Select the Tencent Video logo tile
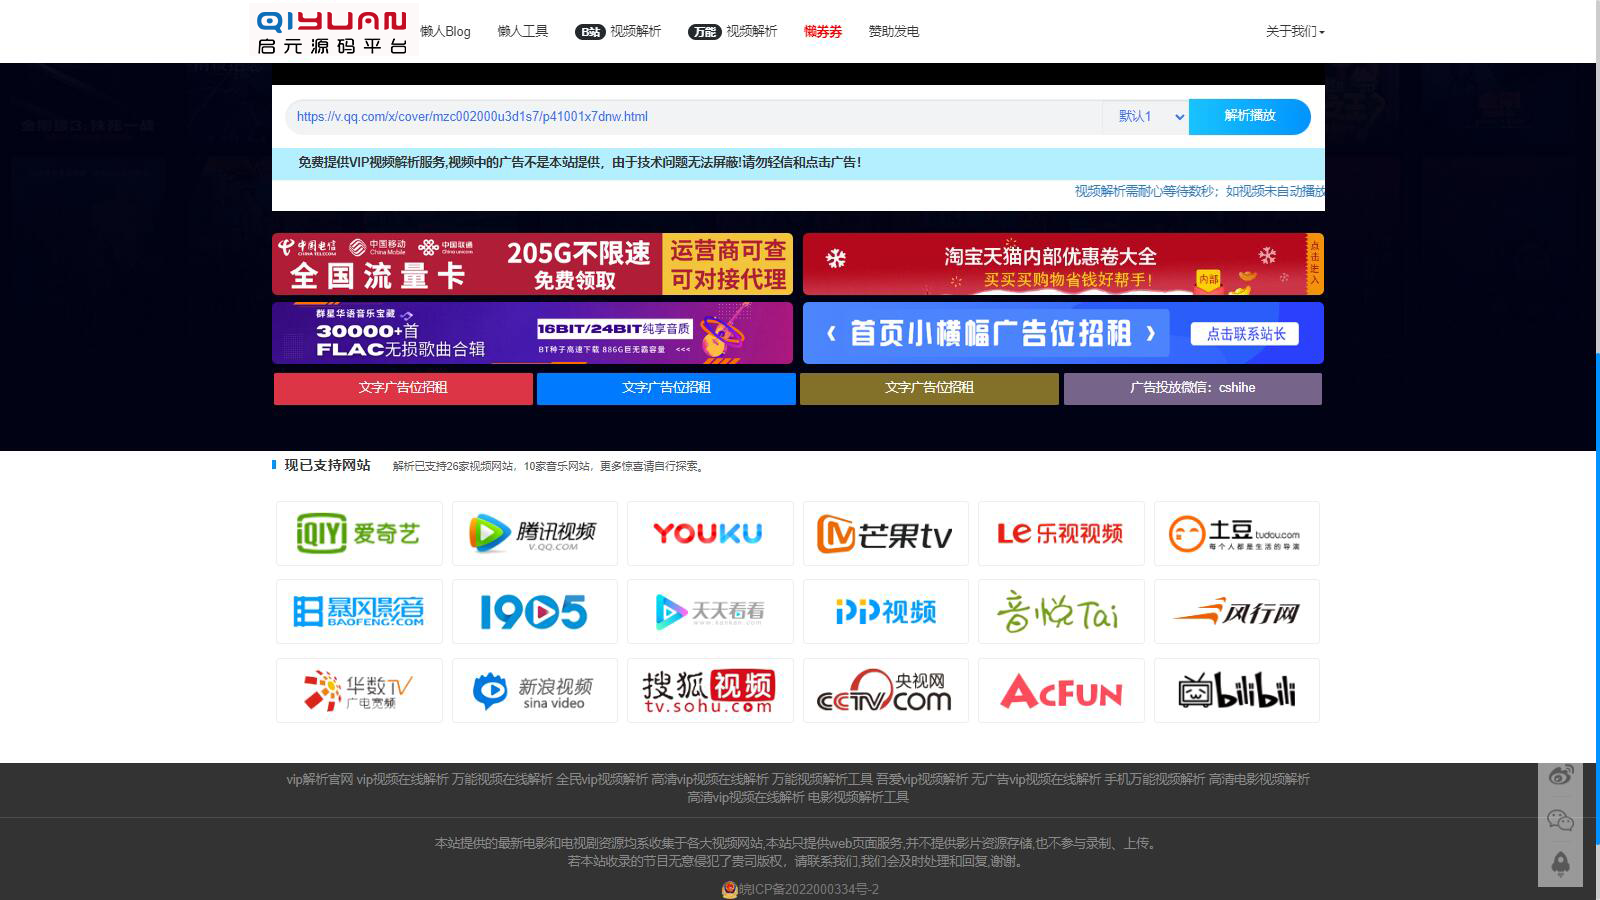Viewport: 1600px width, 900px height. (534, 534)
